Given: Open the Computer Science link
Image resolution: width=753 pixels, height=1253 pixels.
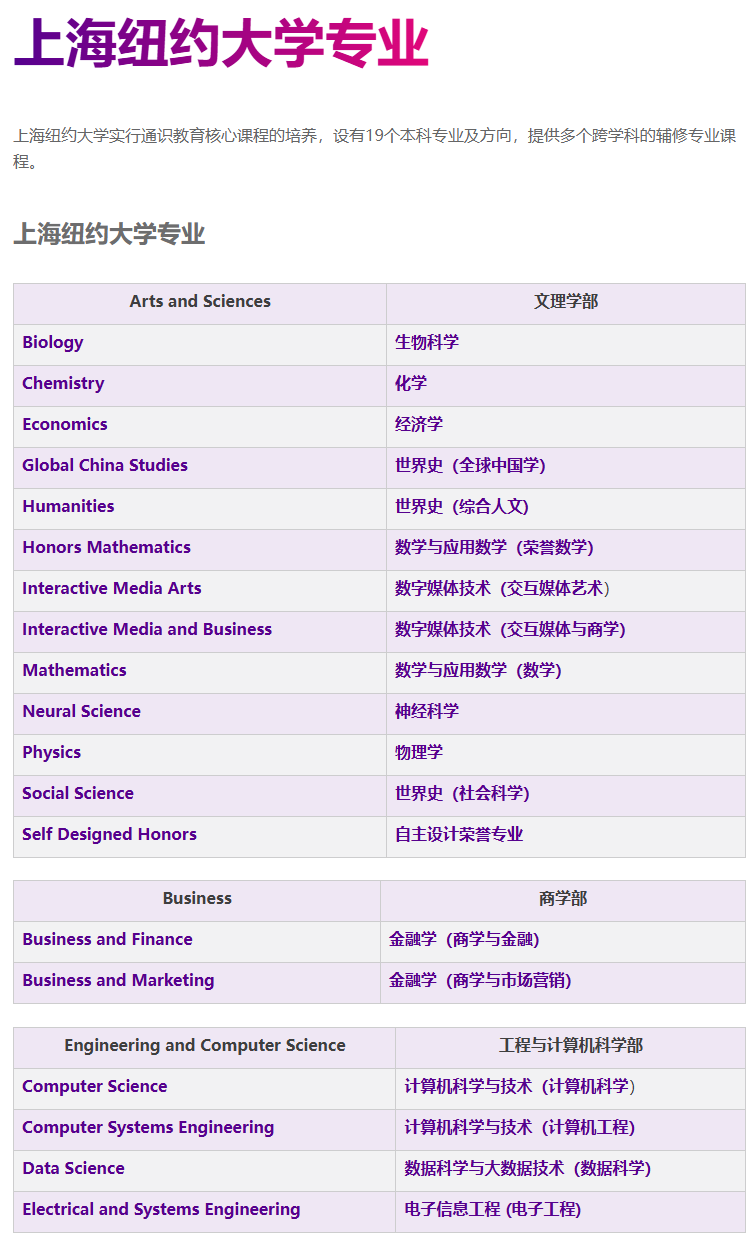Looking at the screenshot, I should [95, 1086].
